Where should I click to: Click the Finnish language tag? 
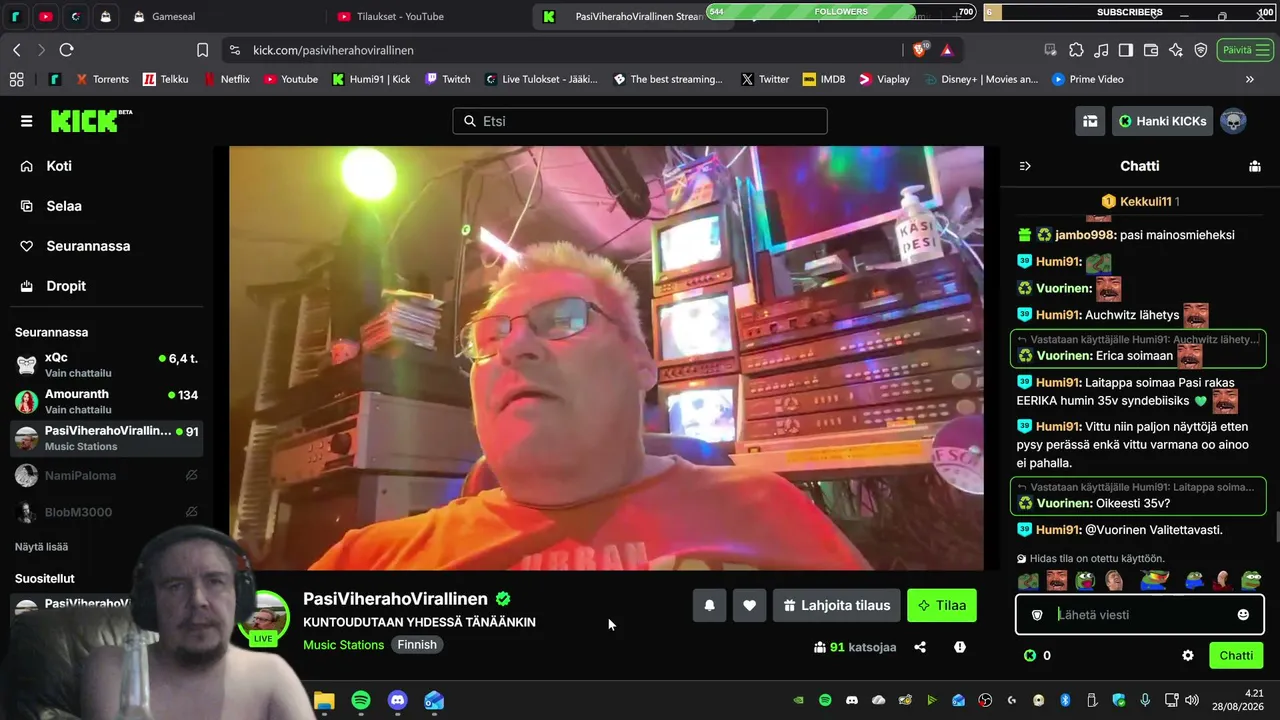417,645
